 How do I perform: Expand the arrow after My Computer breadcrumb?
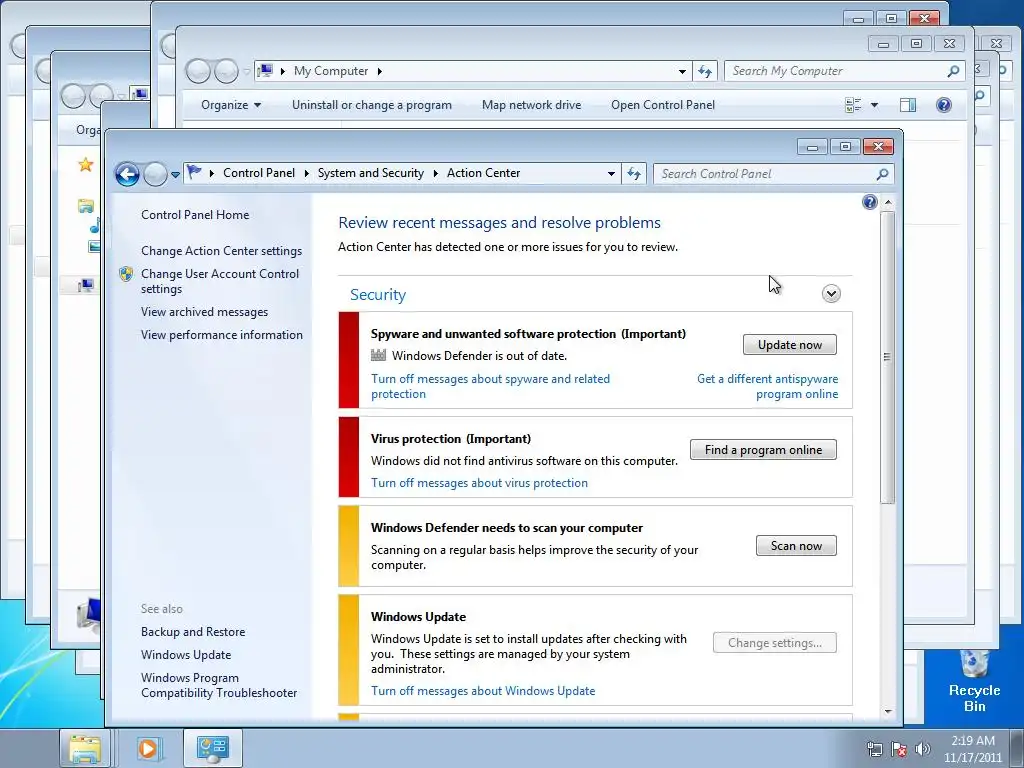coord(379,71)
